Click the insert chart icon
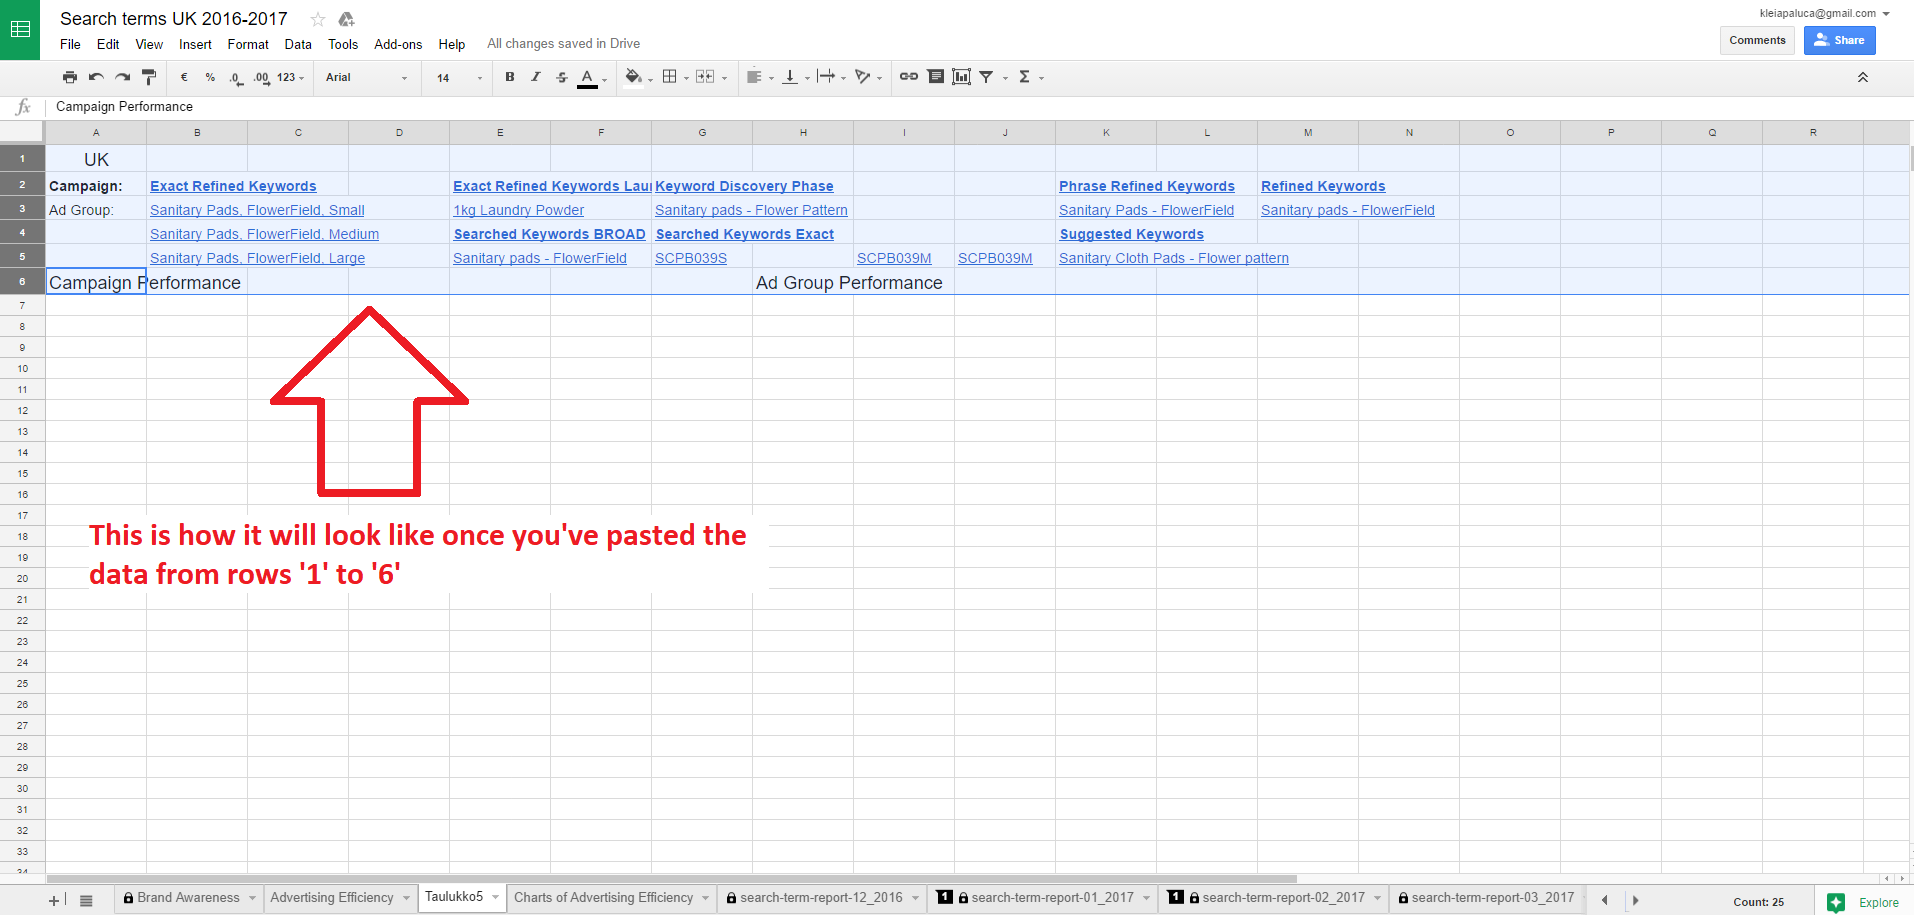1914x915 pixels. 961,77
